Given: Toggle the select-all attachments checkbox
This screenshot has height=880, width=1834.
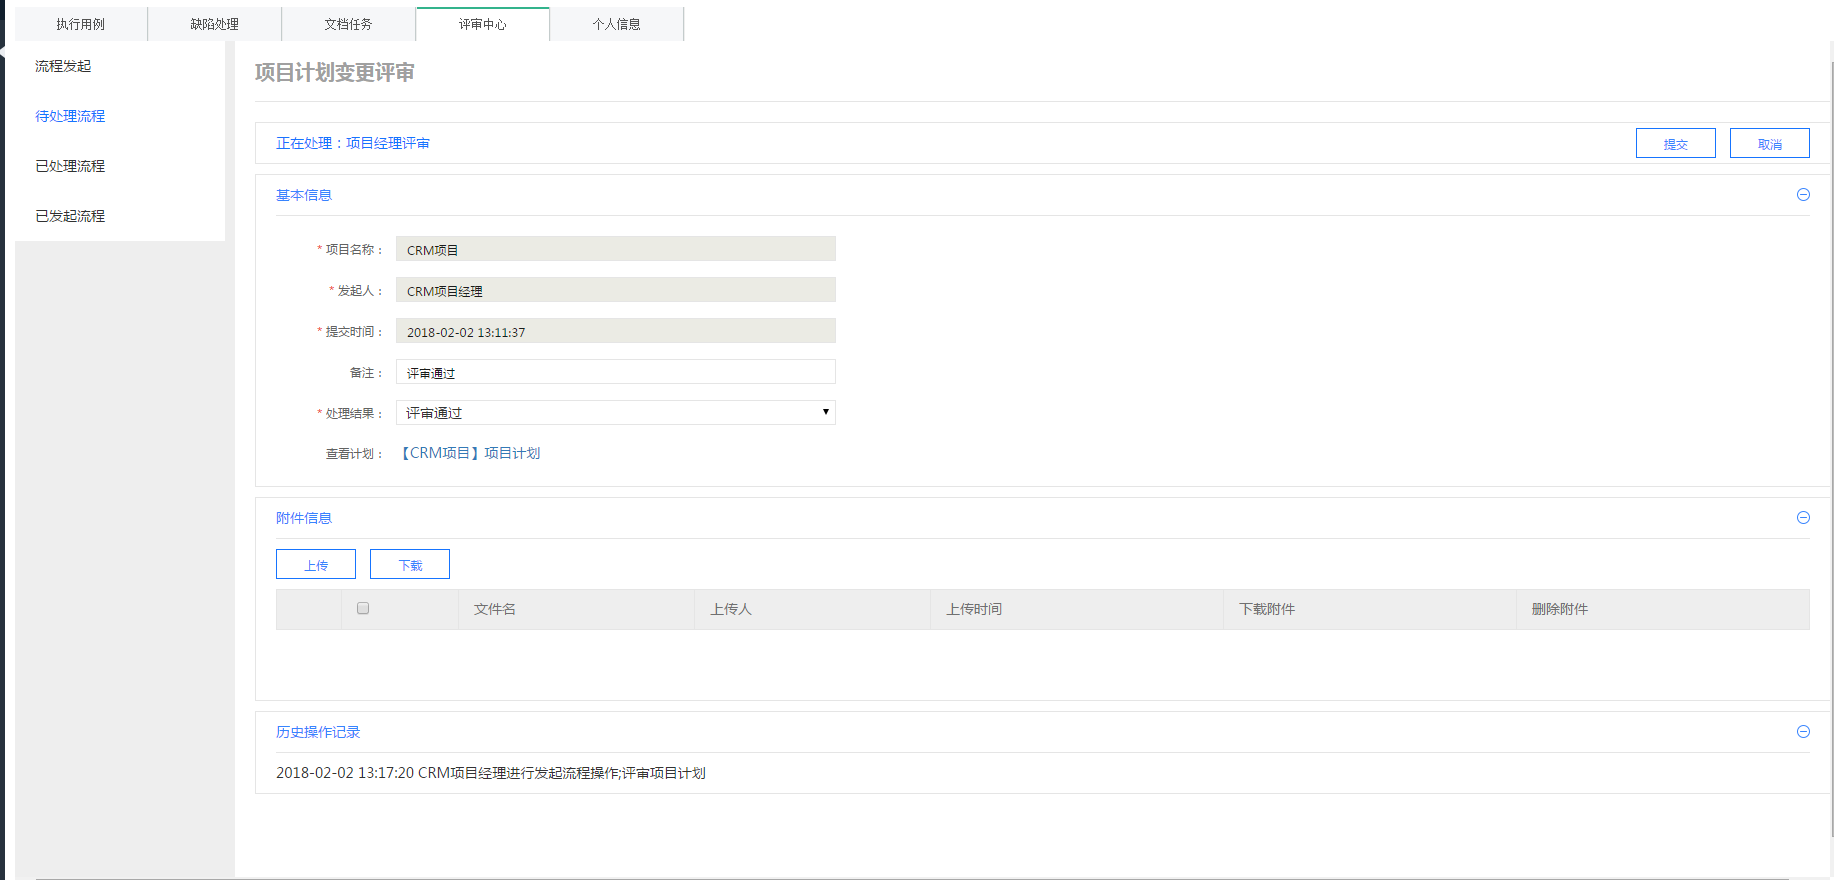Looking at the screenshot, I should coord(363,608).
